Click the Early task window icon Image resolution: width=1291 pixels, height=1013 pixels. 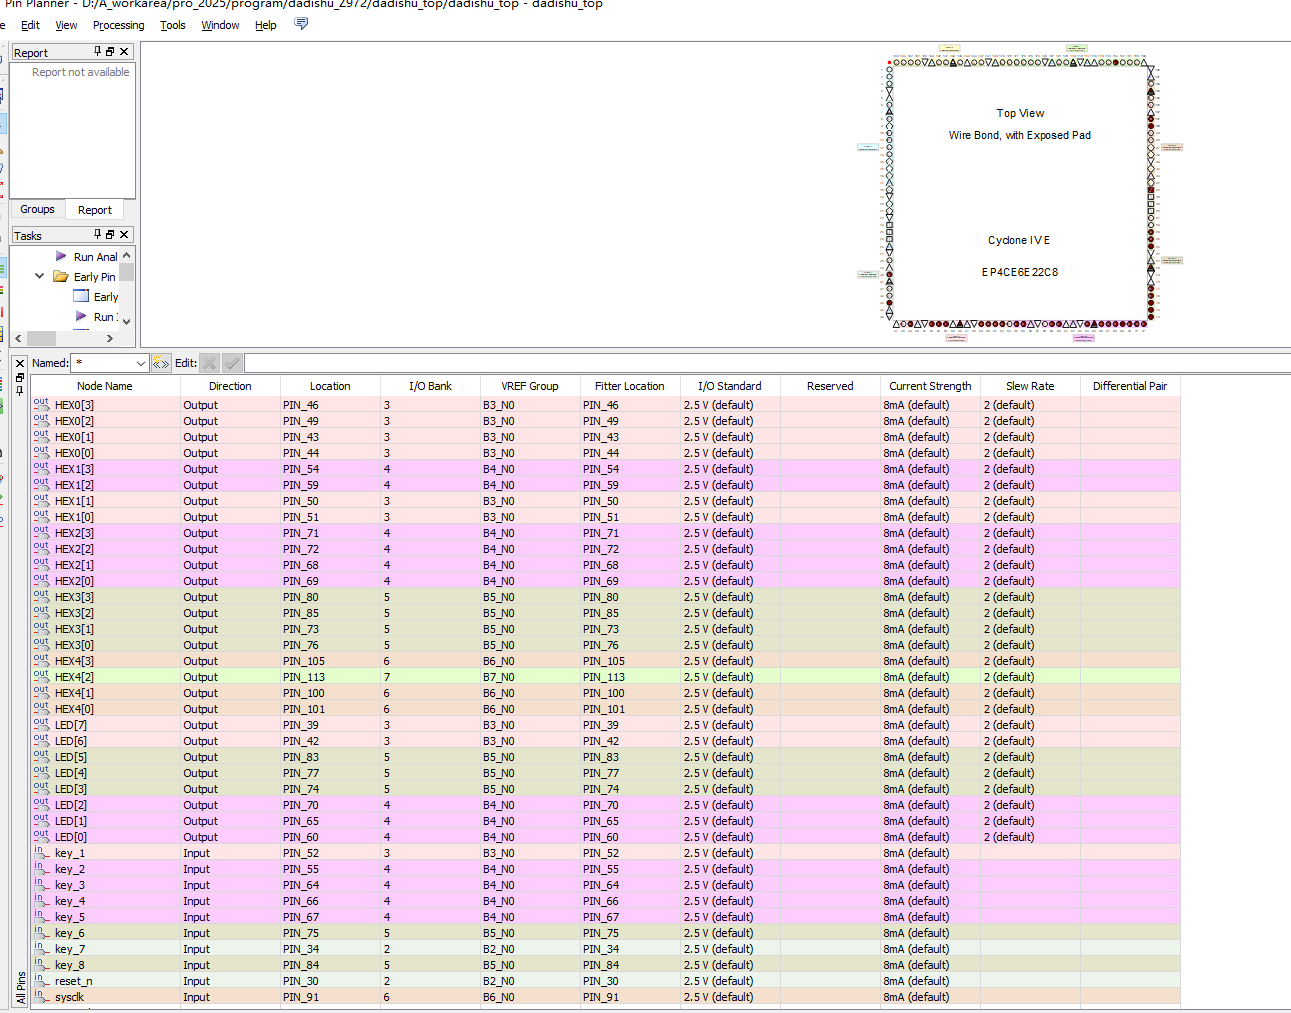[x=81, y=296]
